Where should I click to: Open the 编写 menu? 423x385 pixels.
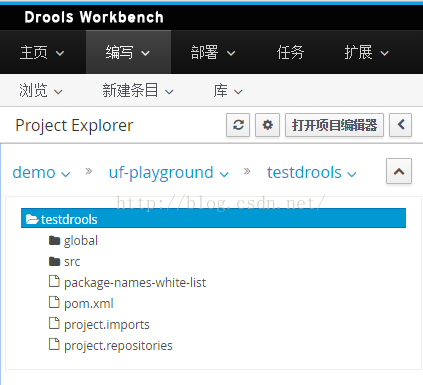[x=128, y=52]
